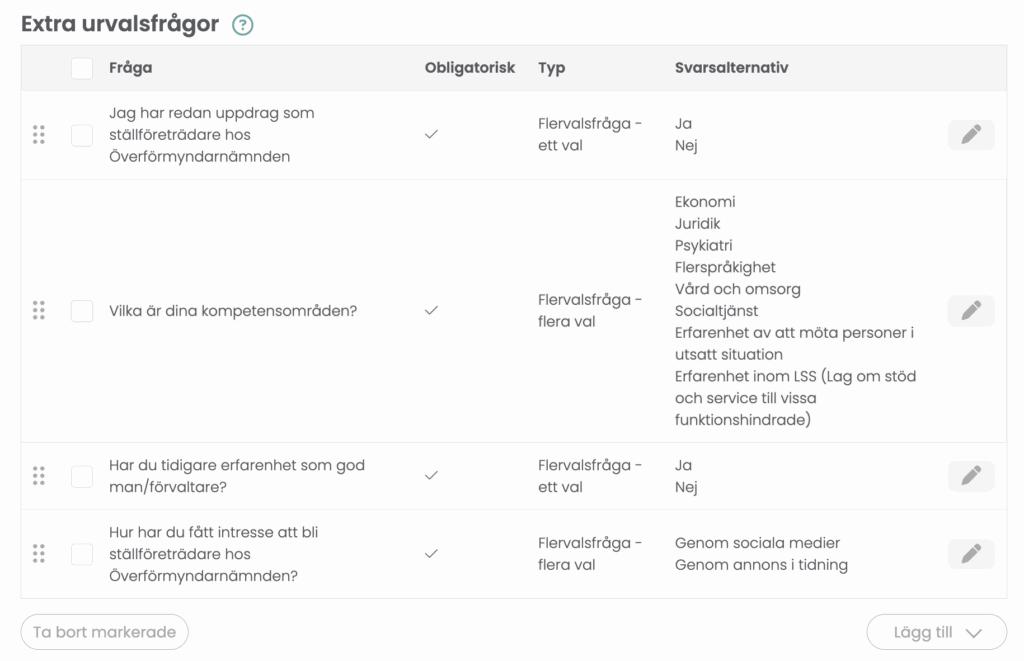
Task: Grab drag handle of 'Jag har redan uppdrag' row
Action: point(39,135)
